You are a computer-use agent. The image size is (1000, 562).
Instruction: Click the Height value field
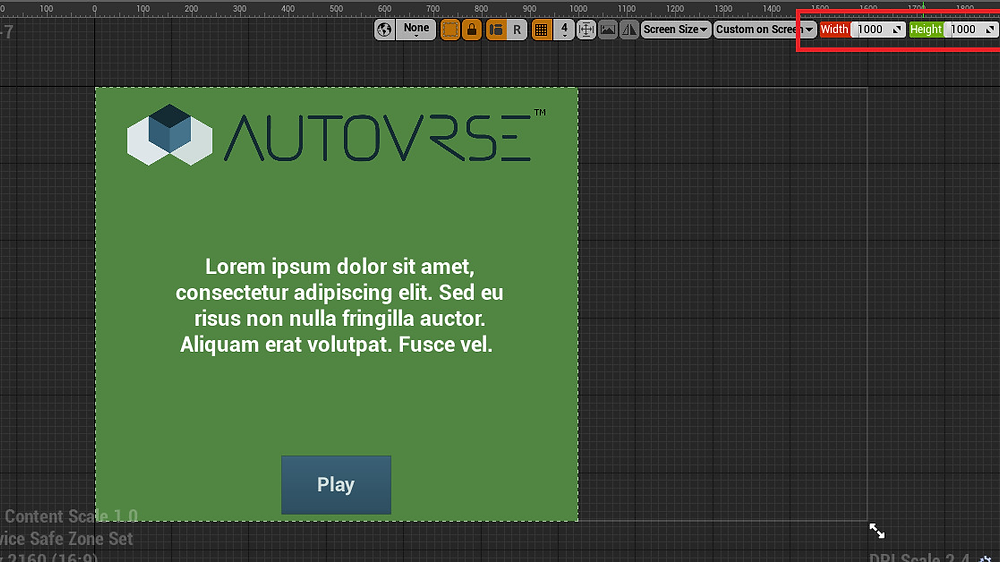971,29
